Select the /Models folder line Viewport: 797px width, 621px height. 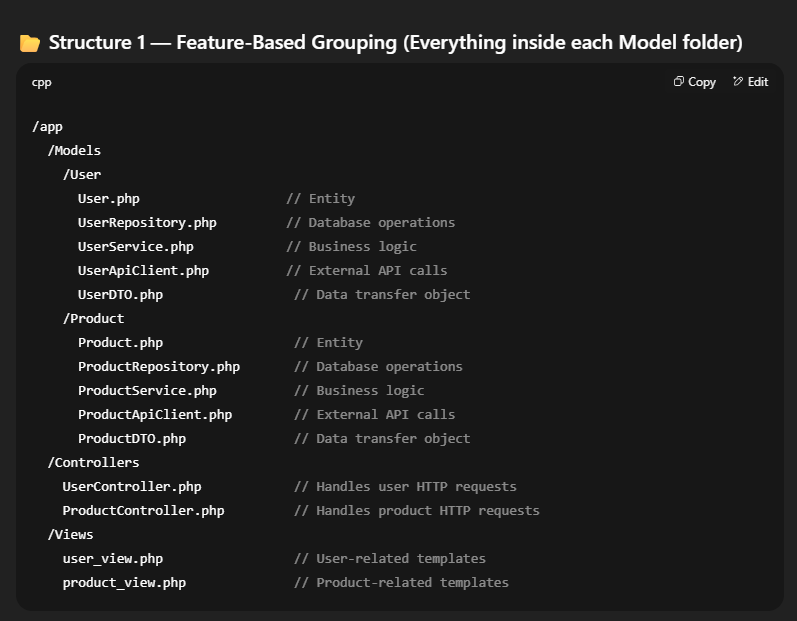74,151
